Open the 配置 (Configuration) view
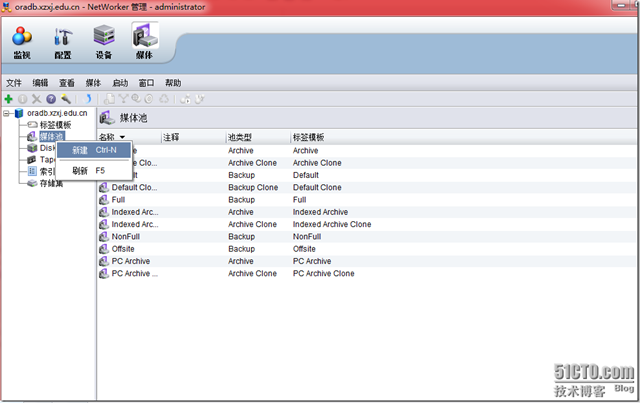This screenshot has height=403, width=640. click(63, 42)
